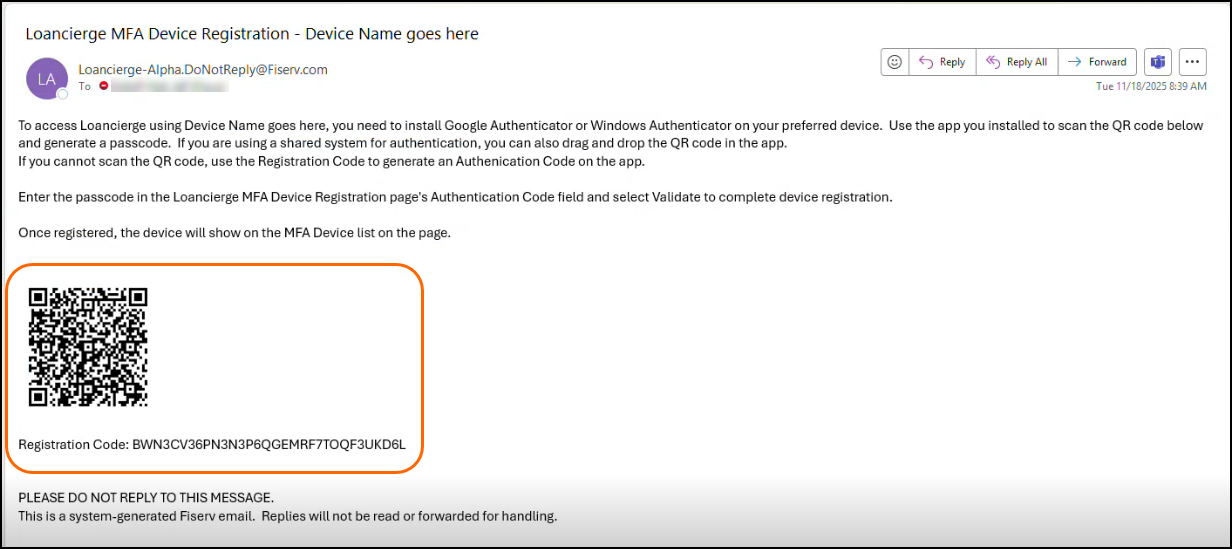The width and height of the screenshot is (1232, 549).
Task: Select the Loancierge-Alpha sender email address
Action: [202, 70]
